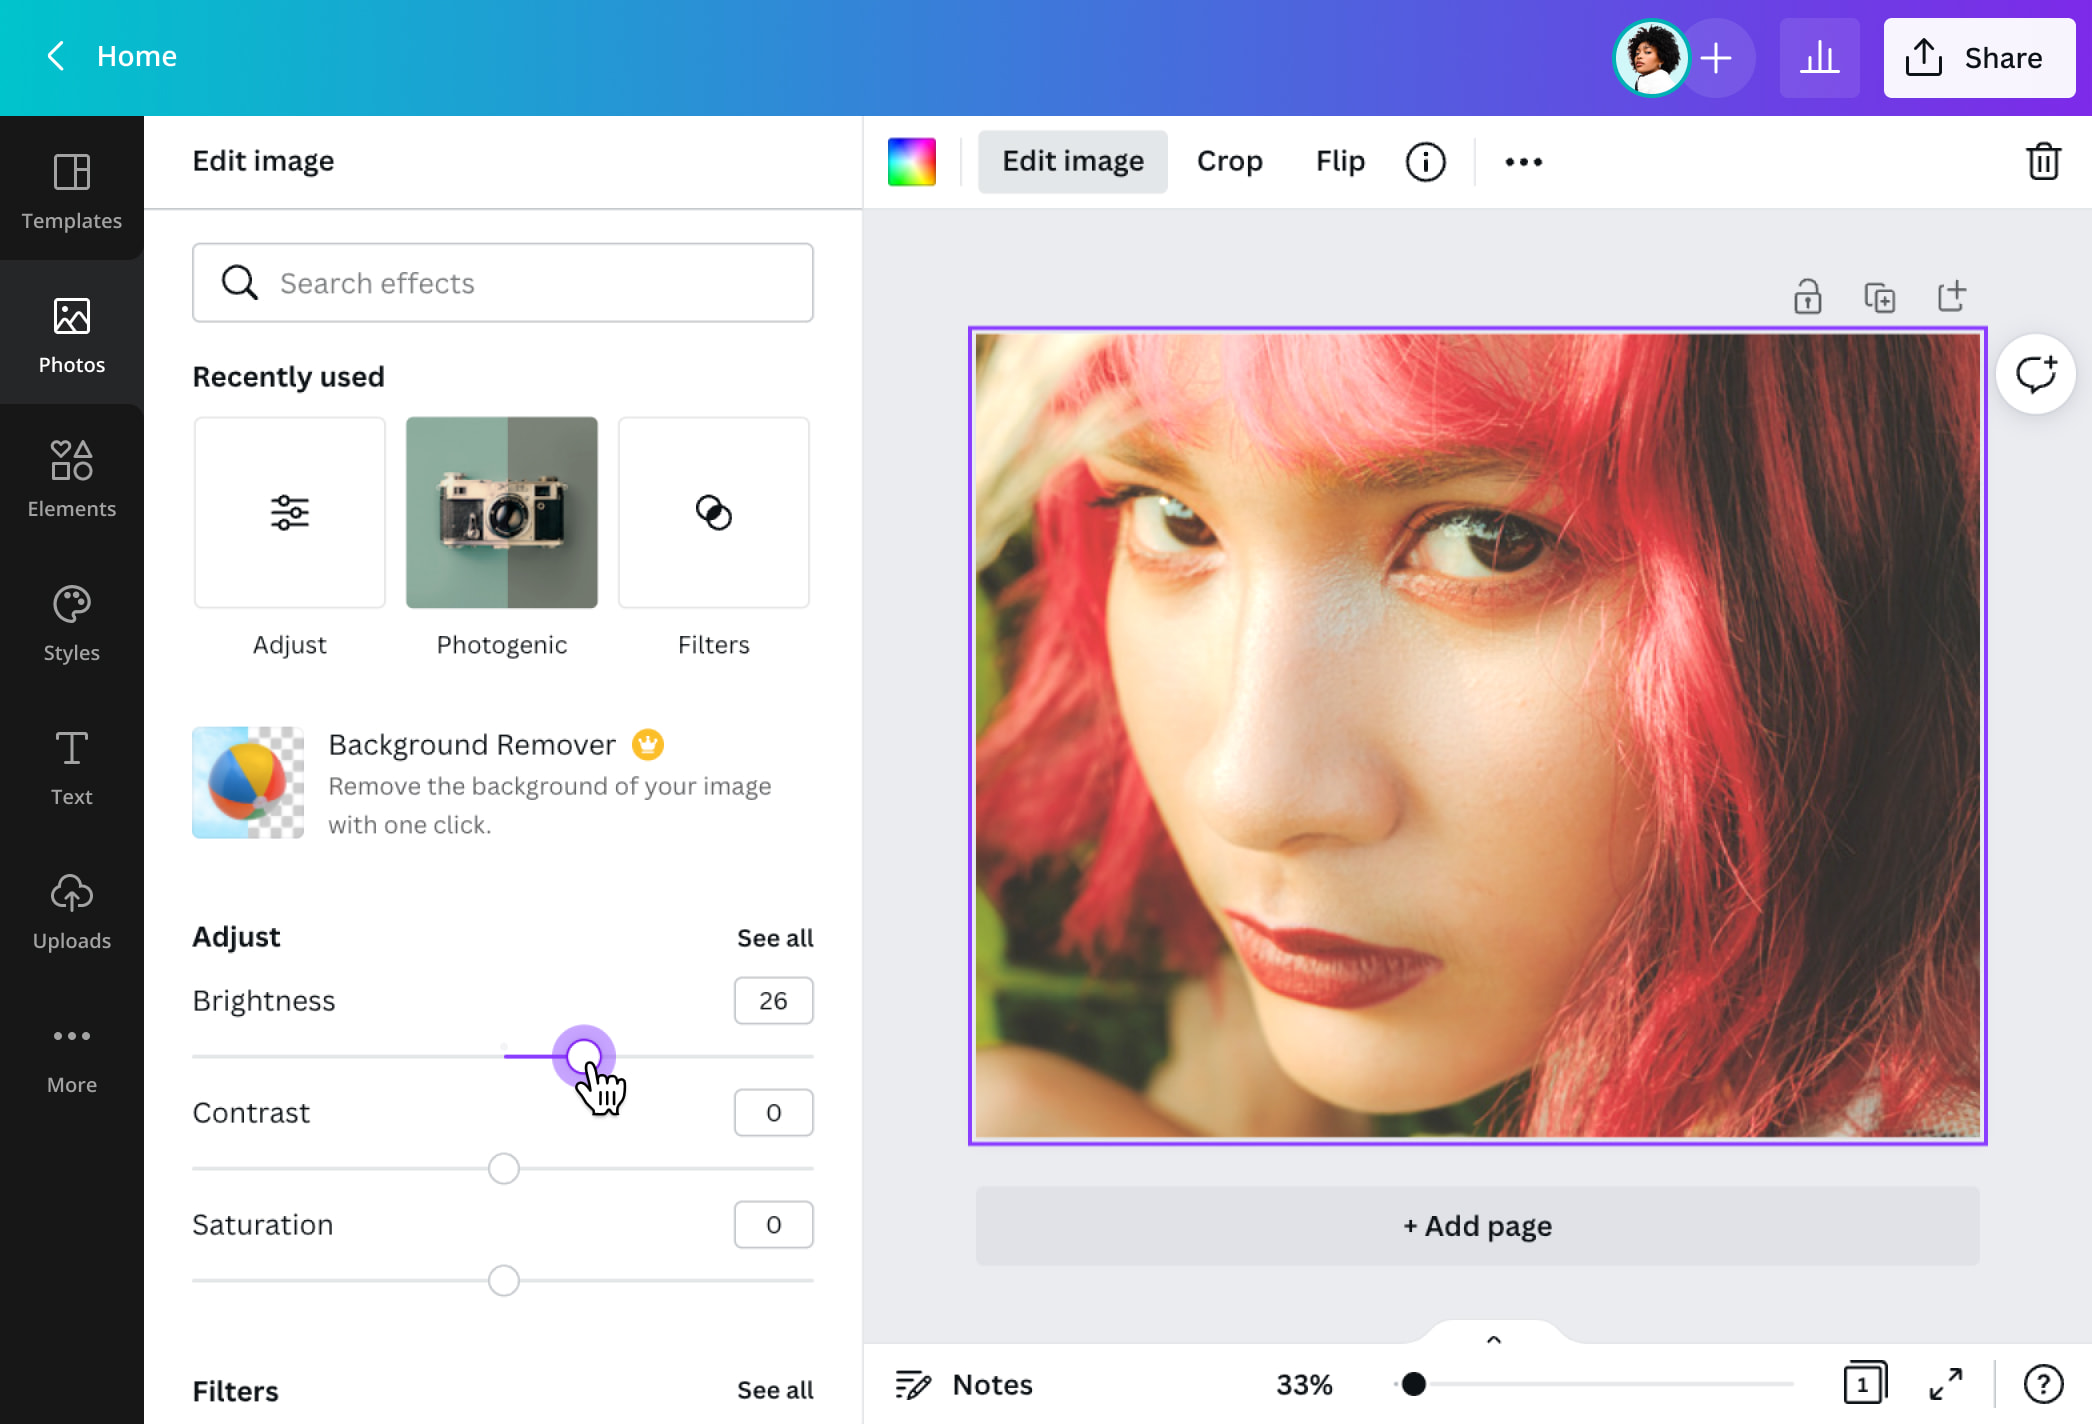The image size is (2092, 1424).
Task: Switch to the Crop tab
Action: point(1229,161)
